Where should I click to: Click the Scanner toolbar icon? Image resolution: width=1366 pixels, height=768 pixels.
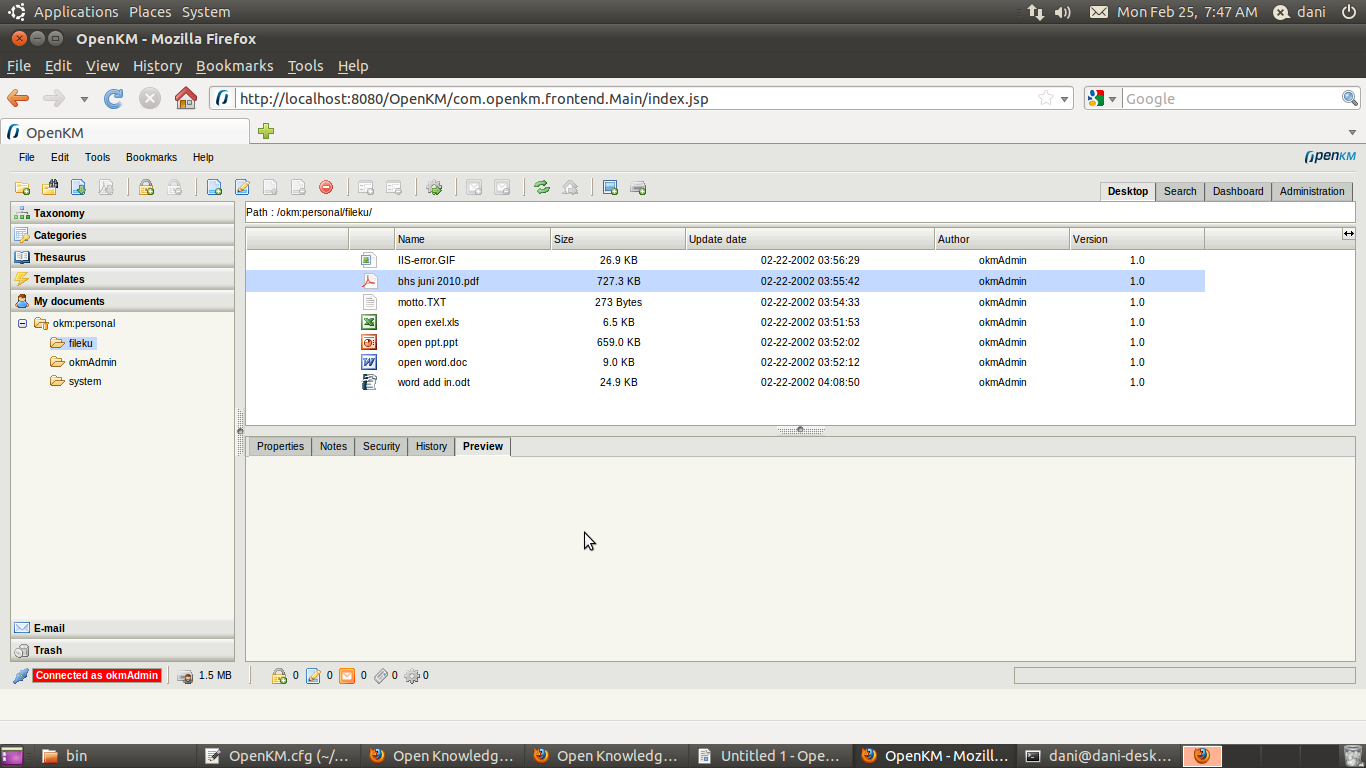click(610, 187)
